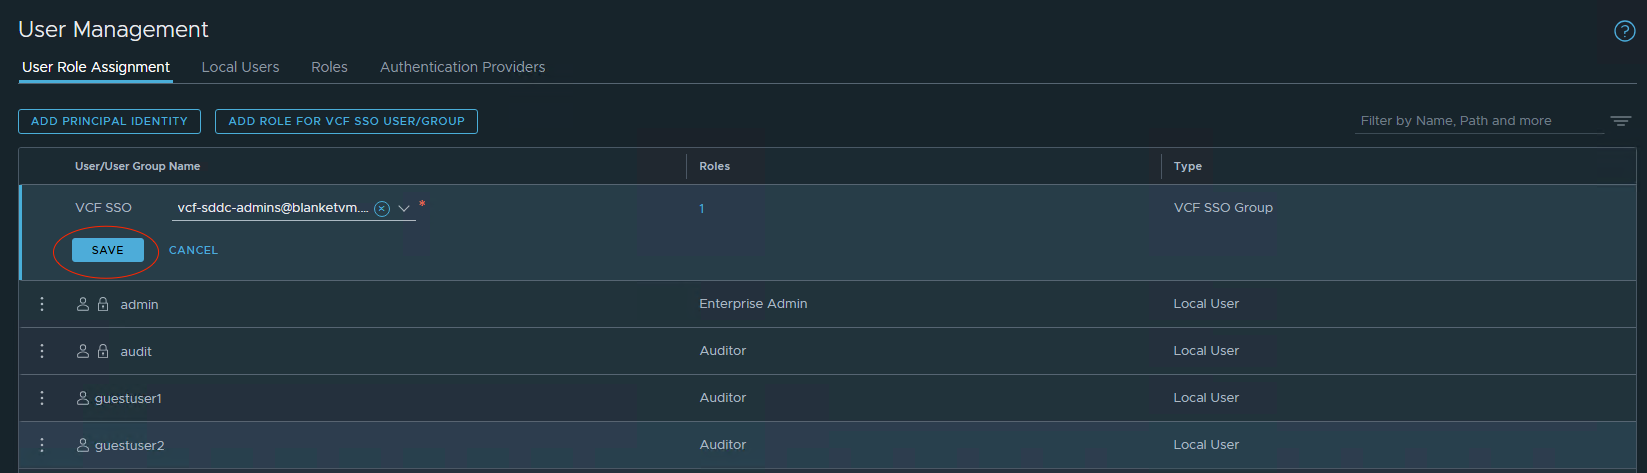Click the lock icon beside admin
1647x473 pixels.
103,304
